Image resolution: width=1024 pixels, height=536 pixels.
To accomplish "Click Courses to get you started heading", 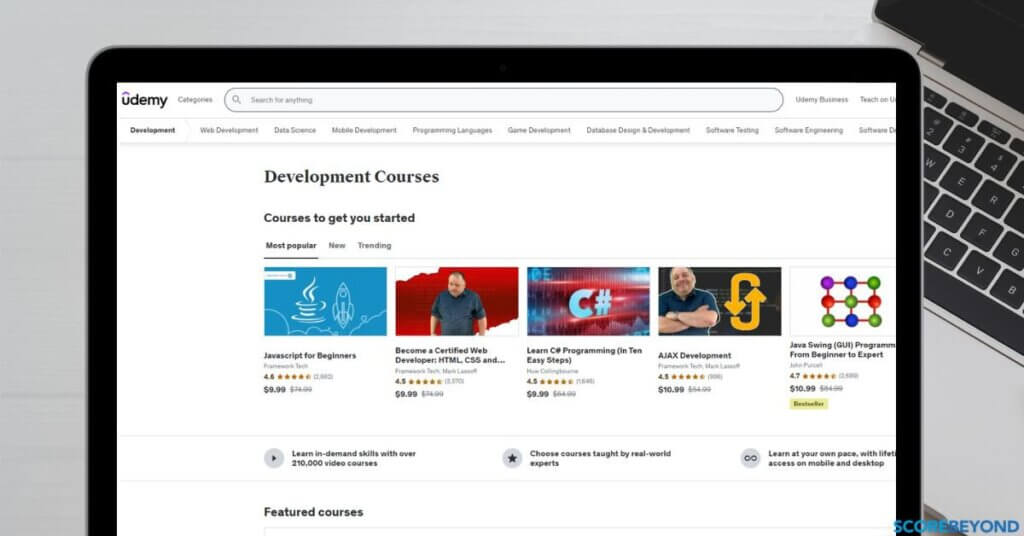I will click(339, 218).
